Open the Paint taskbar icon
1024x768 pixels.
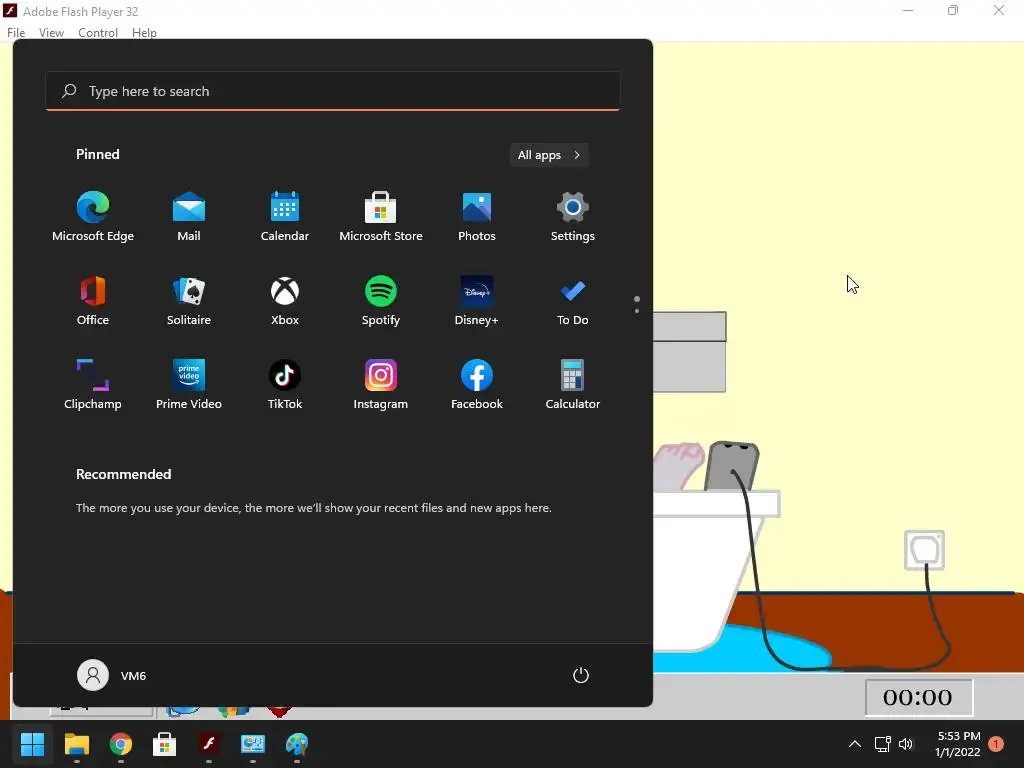(x=297, y=744)
